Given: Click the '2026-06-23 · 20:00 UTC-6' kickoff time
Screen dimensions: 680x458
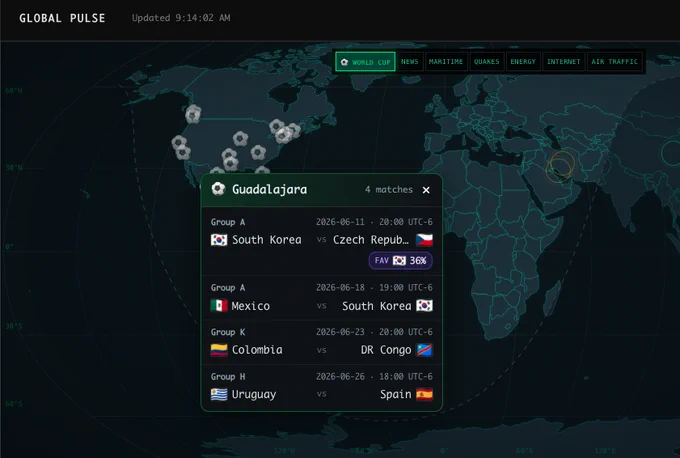Looking at the screenshot, I should pyautogui.click(x=374, y=332).
